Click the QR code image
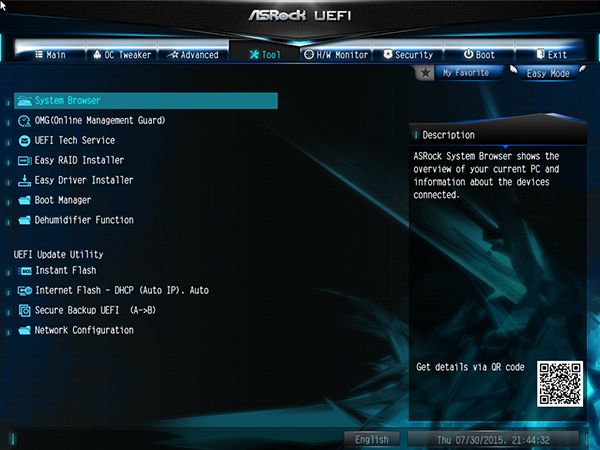Viewport: 600px width, 450px height. click(x=560, y=383)
